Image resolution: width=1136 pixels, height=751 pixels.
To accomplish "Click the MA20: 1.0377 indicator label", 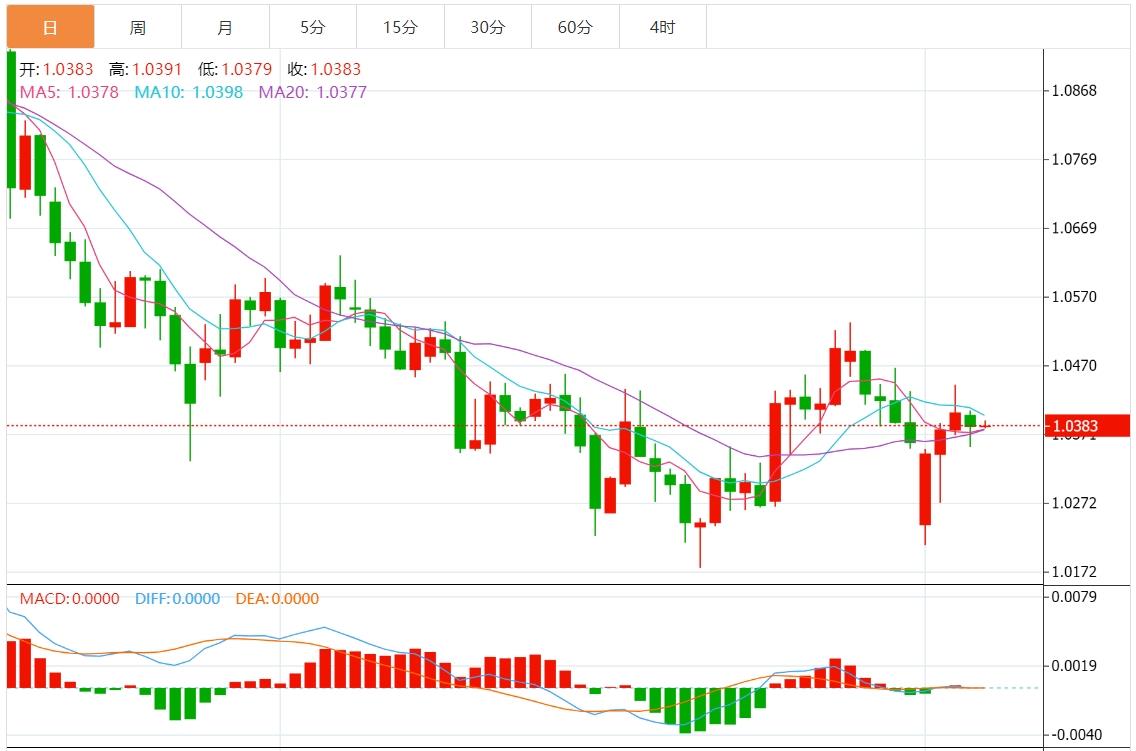I will pyautogui.click(x=313, y=92).
